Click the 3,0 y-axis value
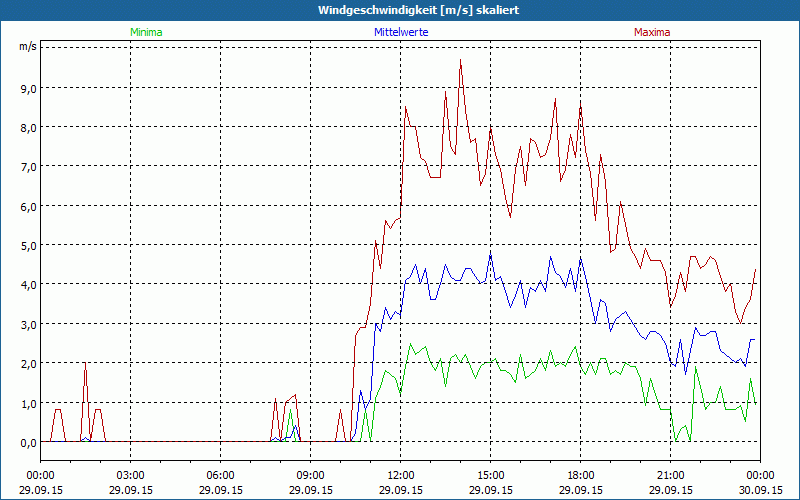 point(29,324)
